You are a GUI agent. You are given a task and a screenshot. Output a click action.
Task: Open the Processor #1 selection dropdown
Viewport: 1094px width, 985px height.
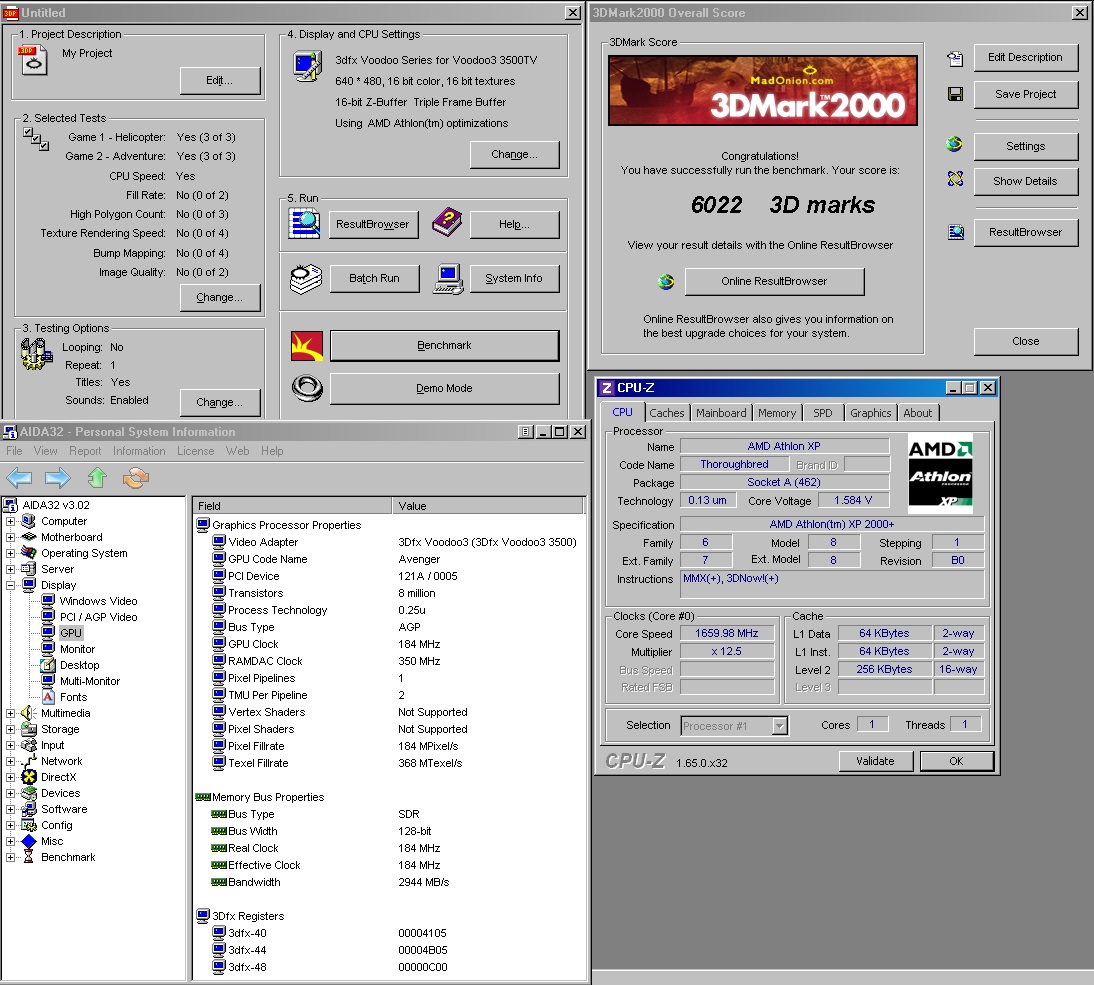(x=780, y=726)
